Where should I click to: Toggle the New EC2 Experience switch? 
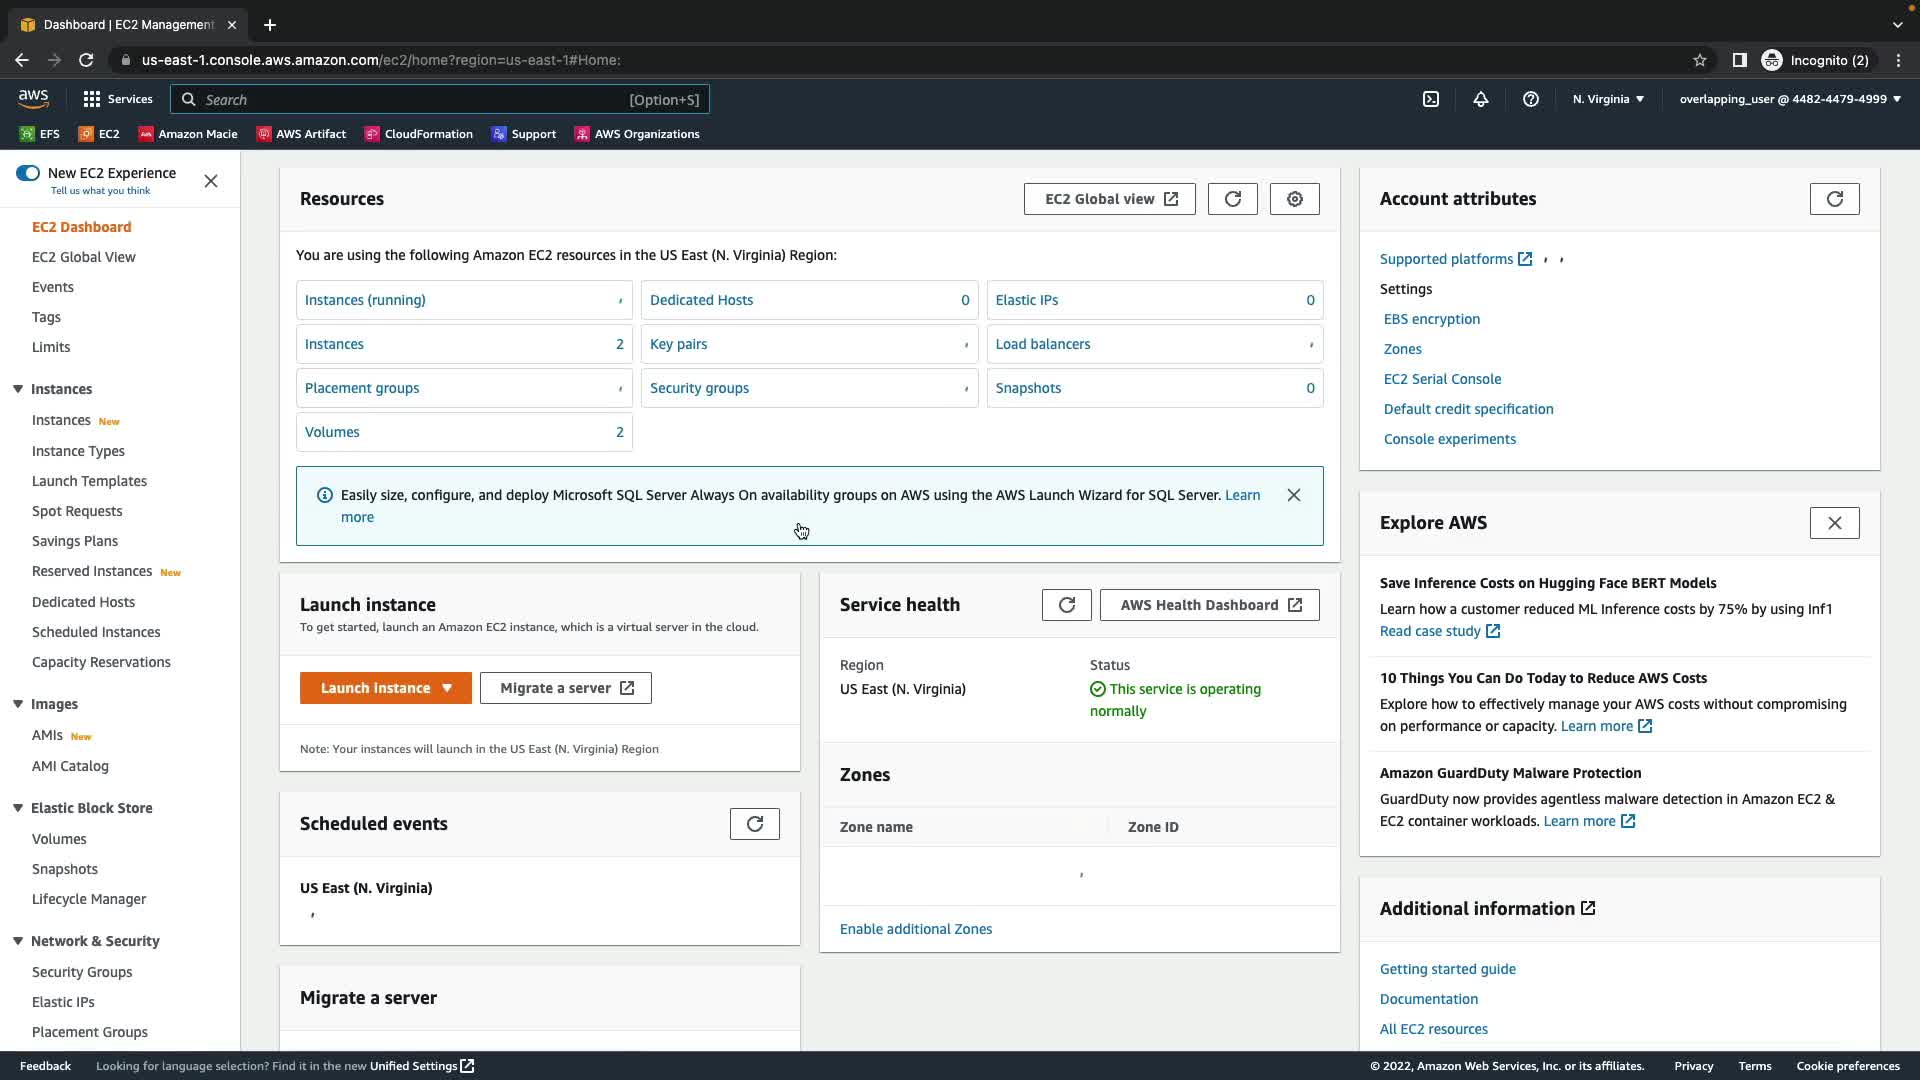pos(28,173)
